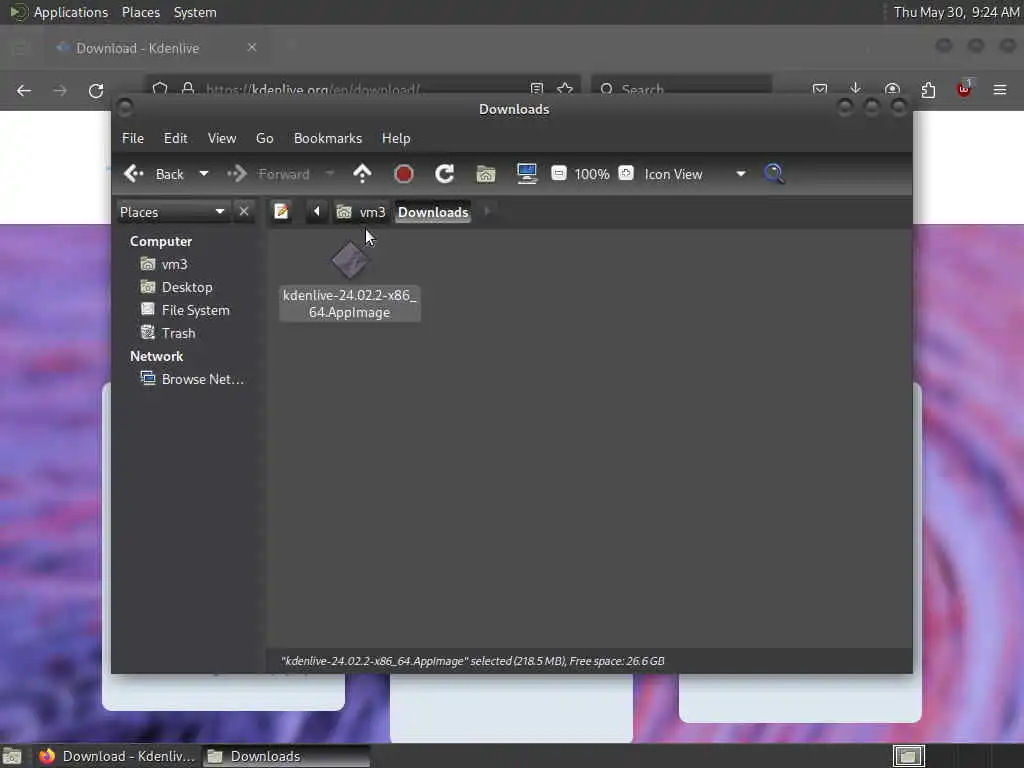Open the Bookmarks menu
The image size is (1024, 768).
(328, 138)
